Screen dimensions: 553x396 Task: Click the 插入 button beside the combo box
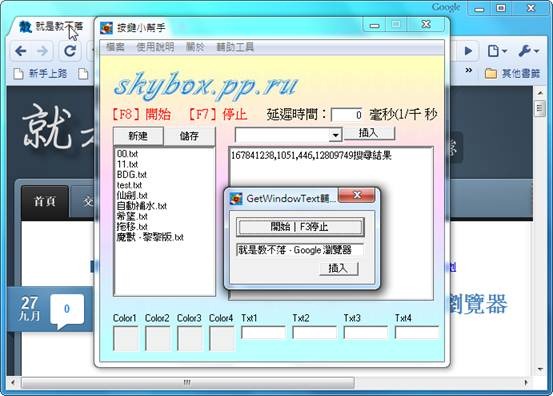coord(369,133)
